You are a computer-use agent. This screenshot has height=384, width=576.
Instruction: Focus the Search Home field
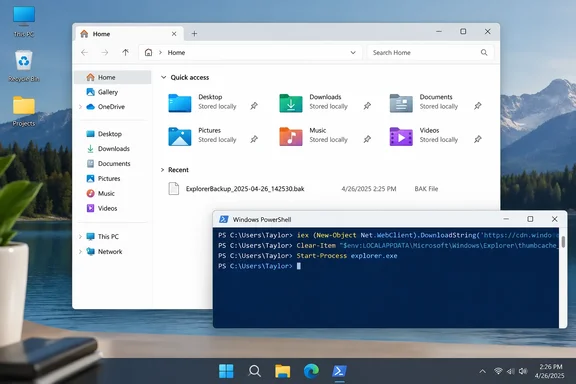tap(431, 53)
